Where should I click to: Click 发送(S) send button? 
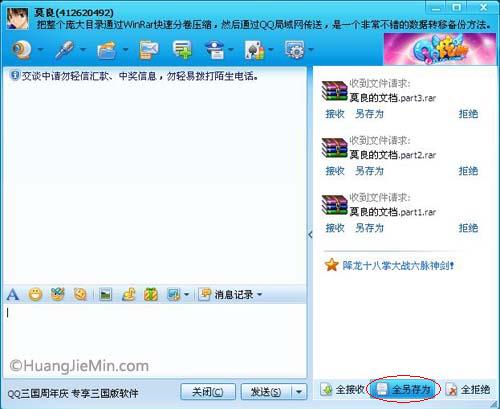266,392
